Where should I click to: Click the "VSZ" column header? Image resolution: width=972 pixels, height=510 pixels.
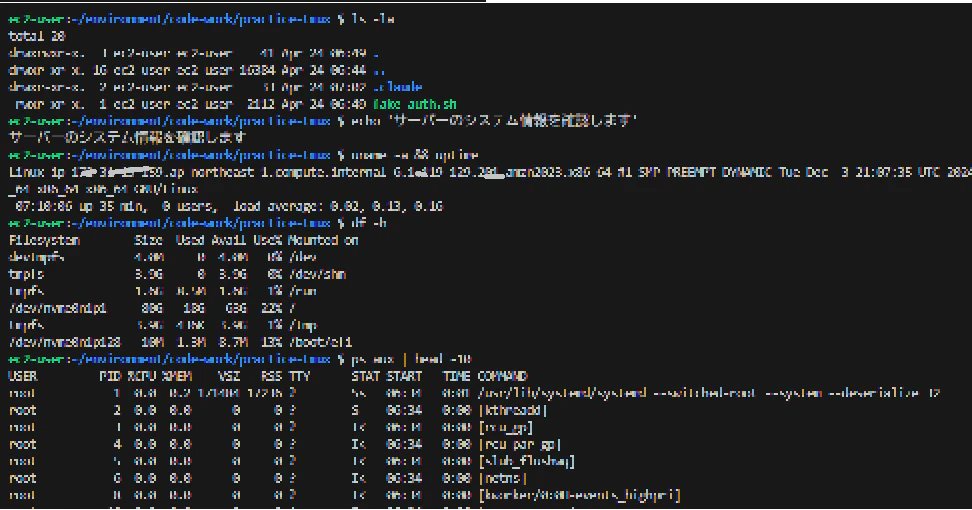[x=229, y=376]
